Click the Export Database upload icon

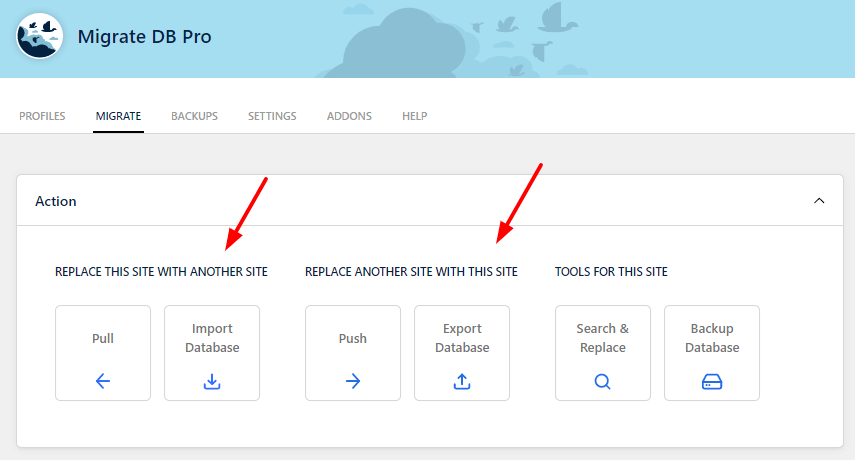[462, 381]
